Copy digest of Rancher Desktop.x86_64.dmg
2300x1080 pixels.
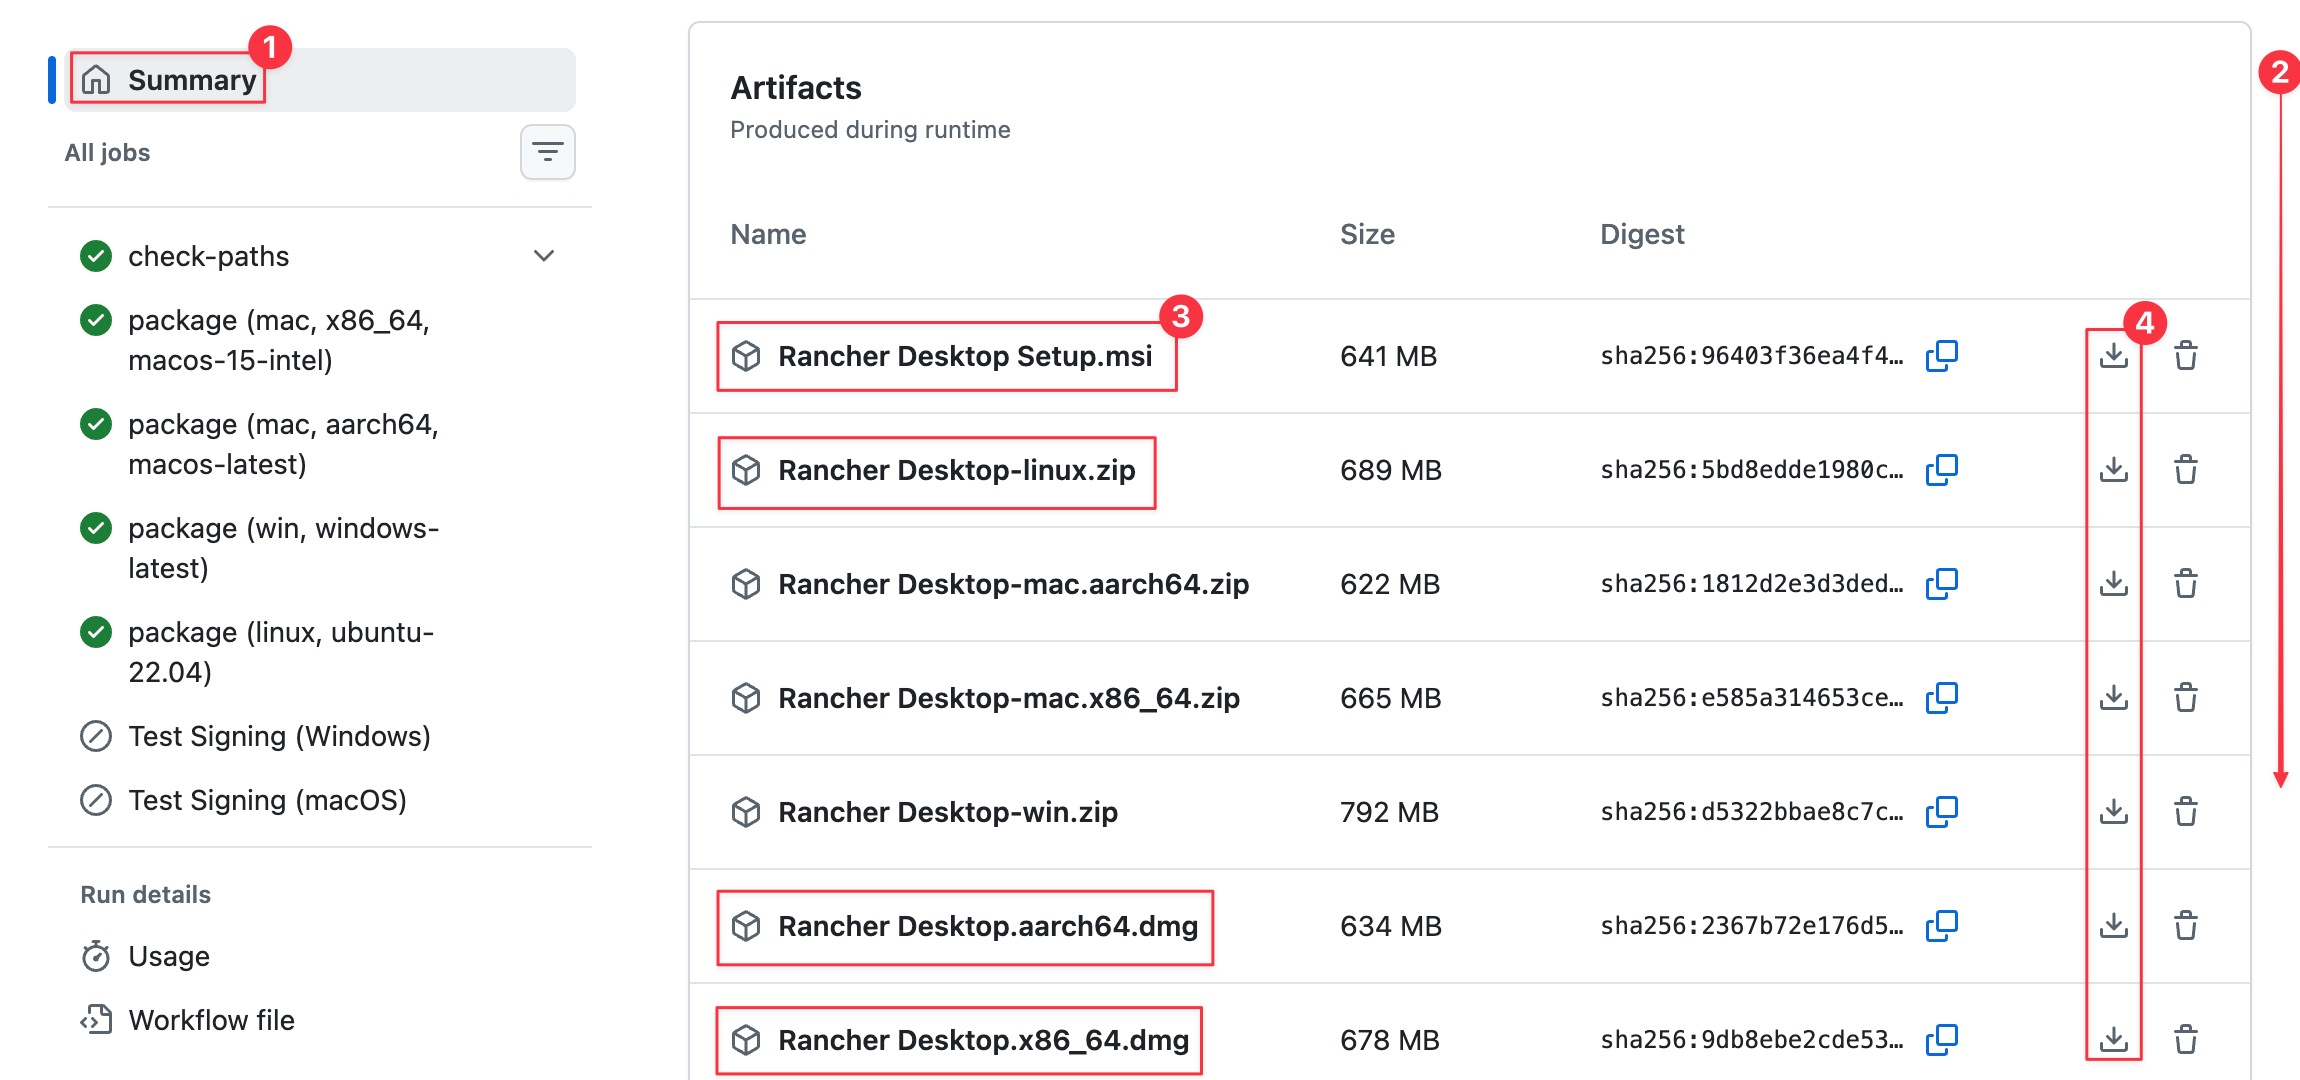tap(1941, 1040)
